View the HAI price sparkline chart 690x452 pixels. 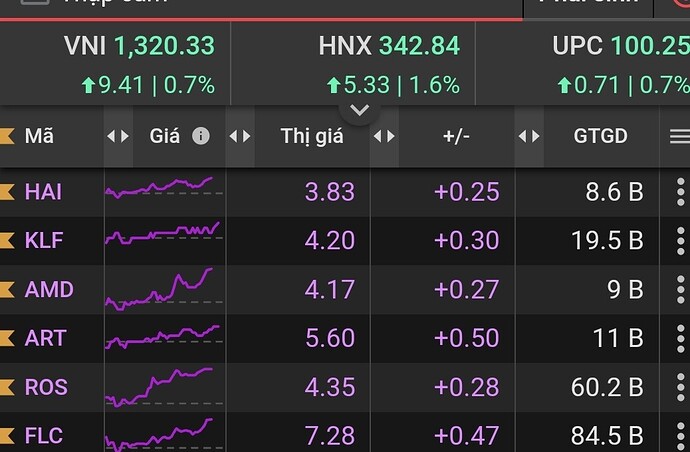(x=164, y=188)
